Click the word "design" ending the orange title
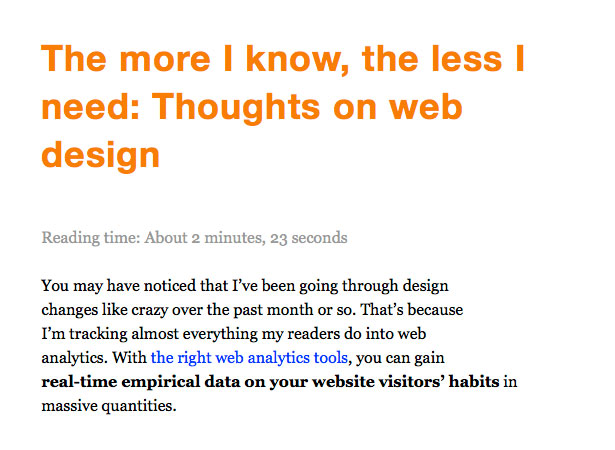 pos(100,155)
